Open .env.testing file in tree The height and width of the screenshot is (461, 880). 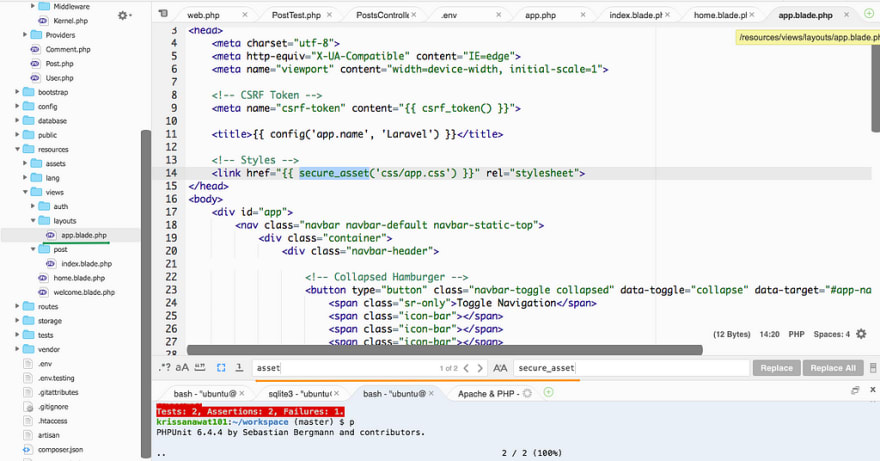pyautogui.click(x=56, y=378)
